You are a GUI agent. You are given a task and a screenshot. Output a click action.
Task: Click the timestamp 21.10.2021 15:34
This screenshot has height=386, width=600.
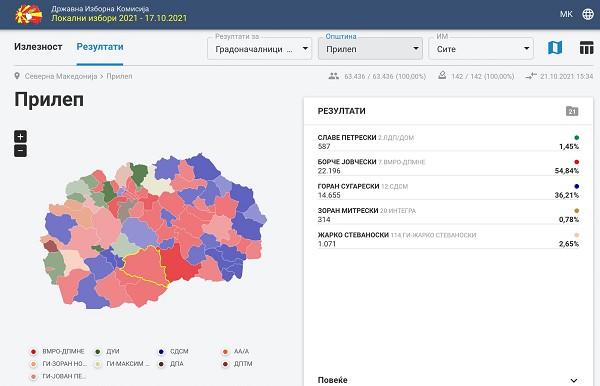(x=566, y=76)
